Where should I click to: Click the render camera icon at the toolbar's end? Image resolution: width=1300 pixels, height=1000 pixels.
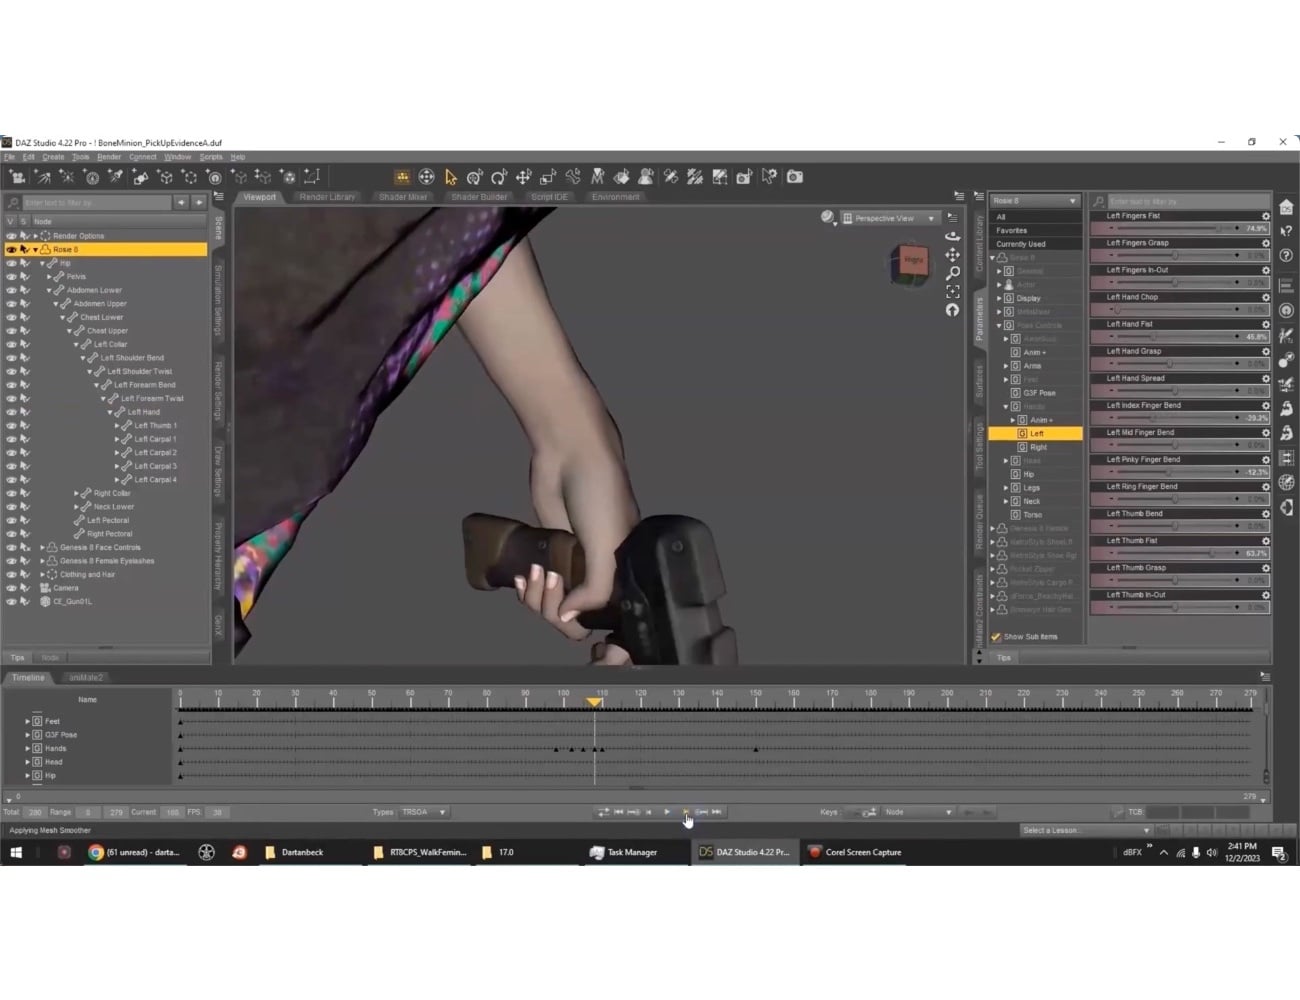click(794, 177)
